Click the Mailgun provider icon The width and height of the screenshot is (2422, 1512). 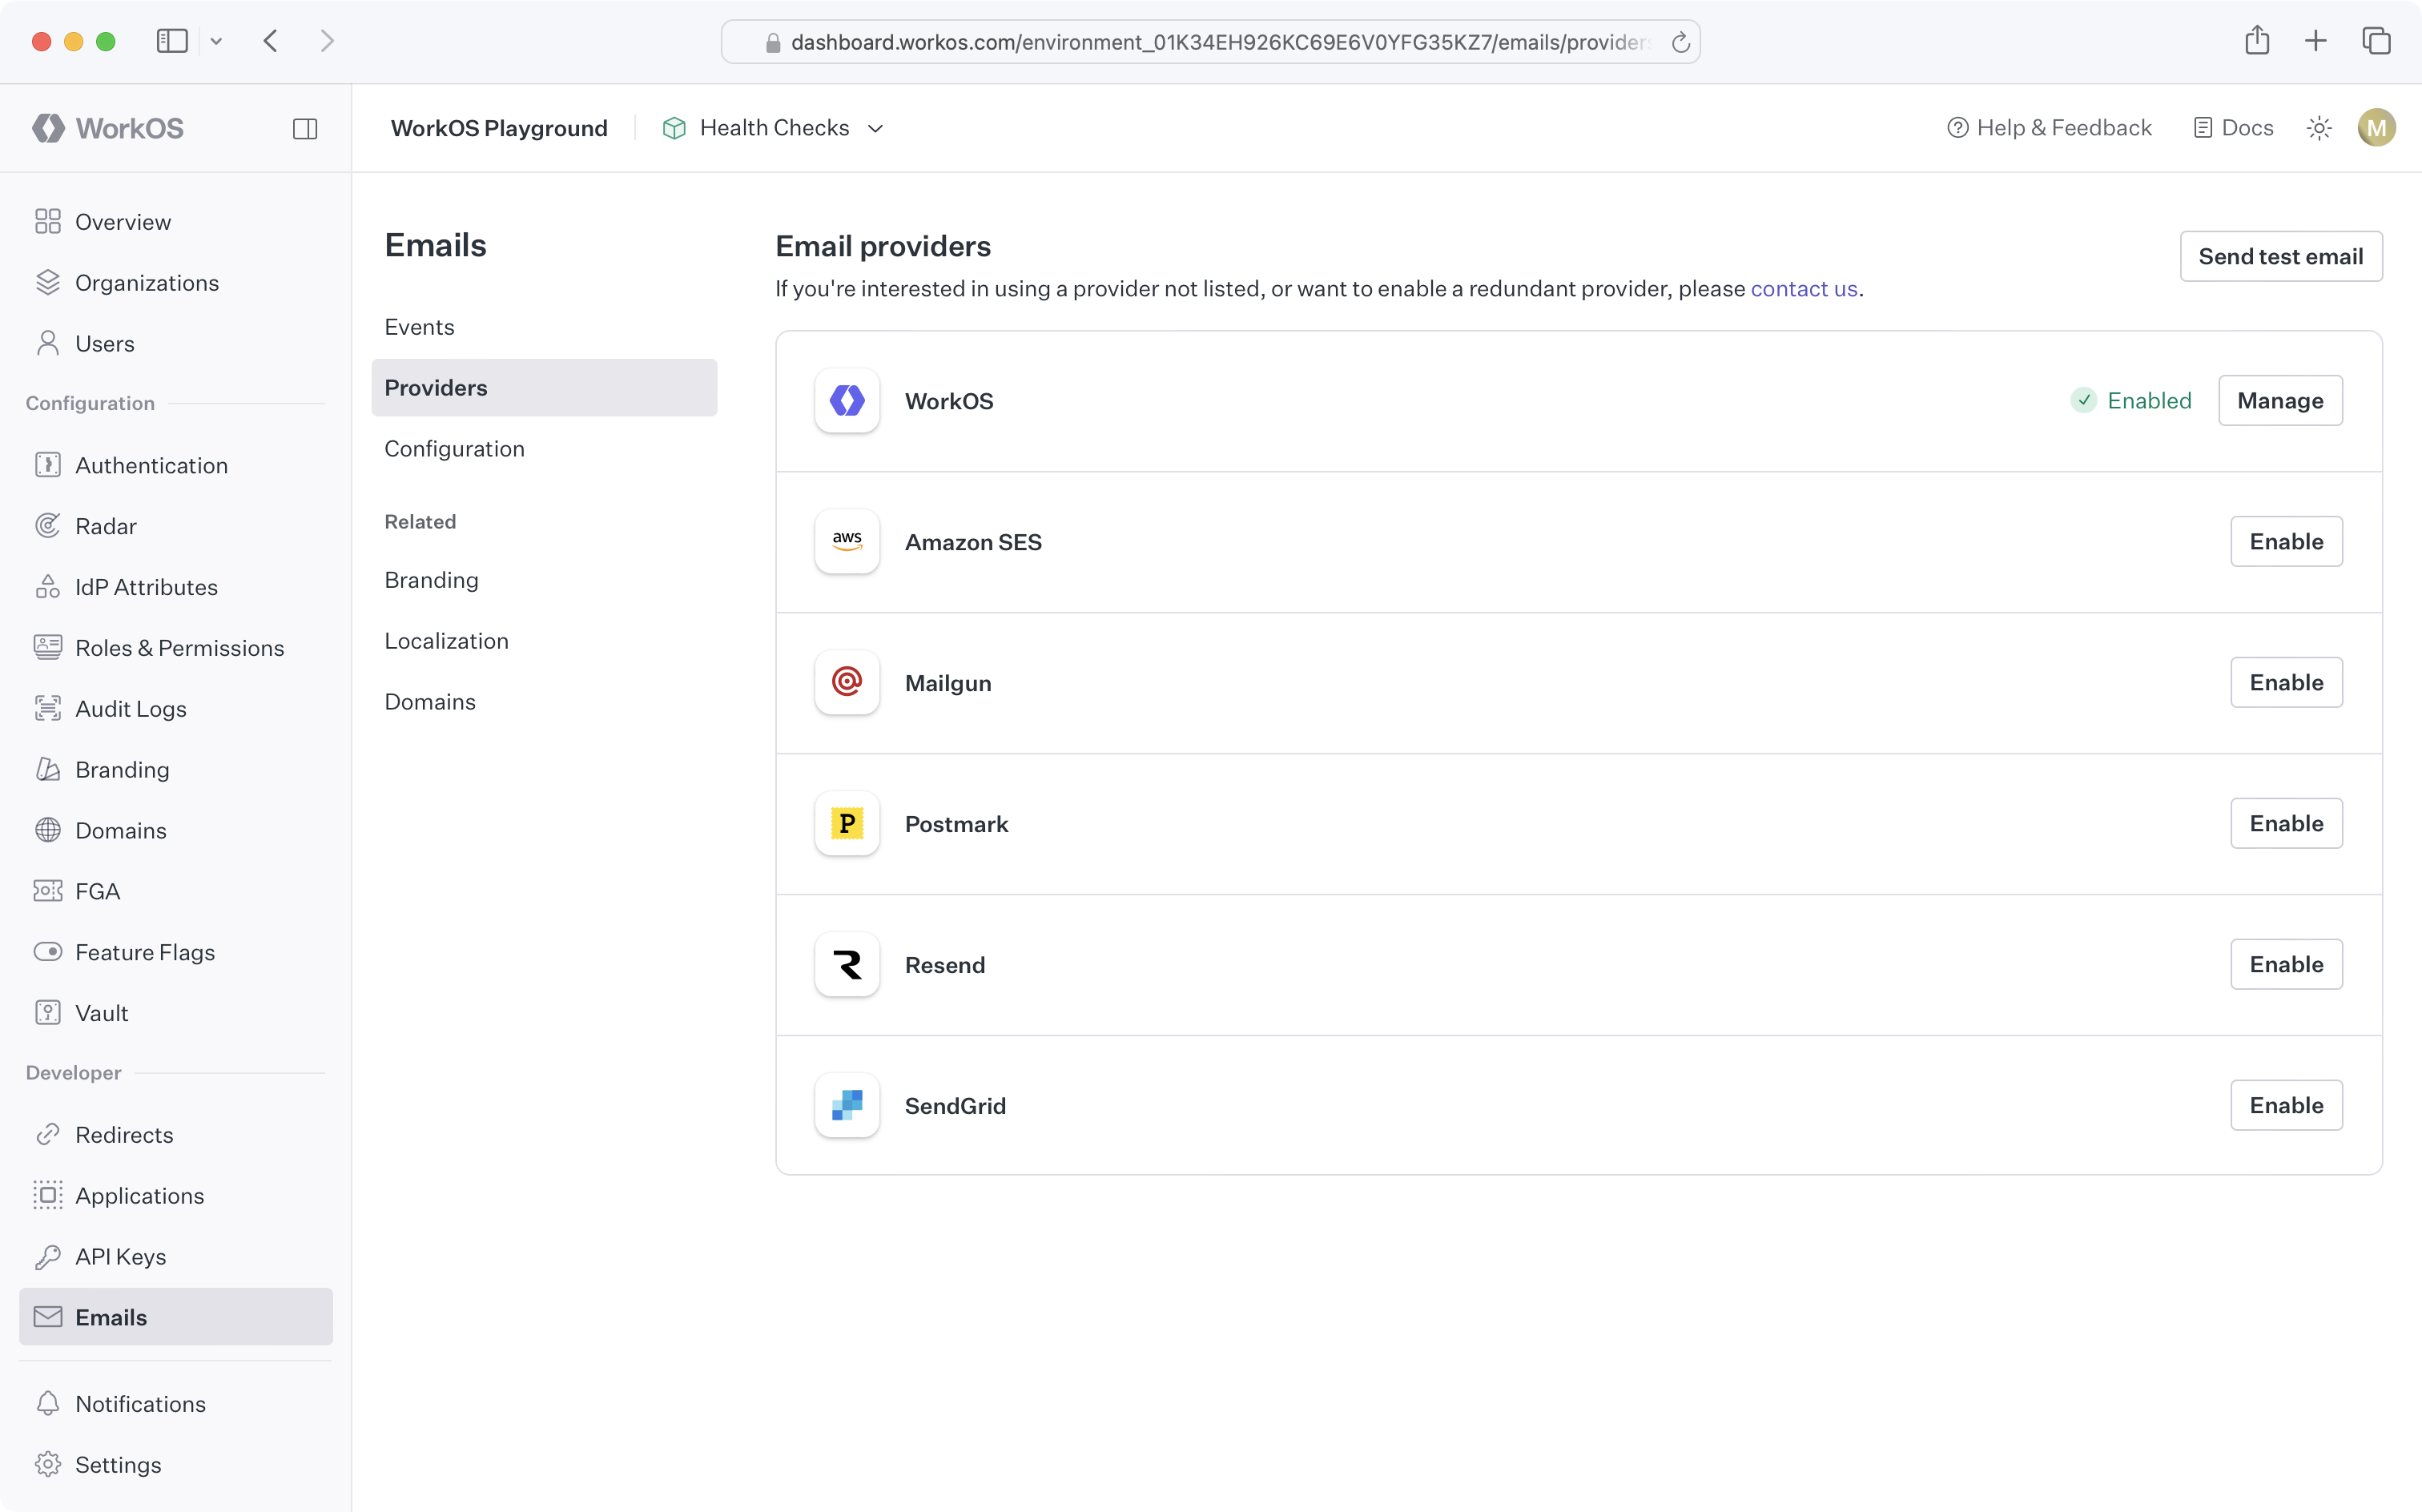[846, 682]
